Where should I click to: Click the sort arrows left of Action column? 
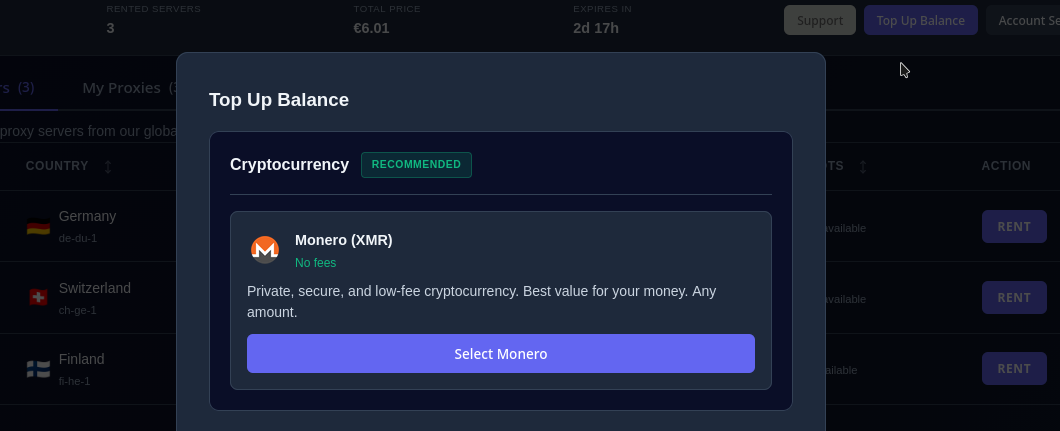(863, 166)
